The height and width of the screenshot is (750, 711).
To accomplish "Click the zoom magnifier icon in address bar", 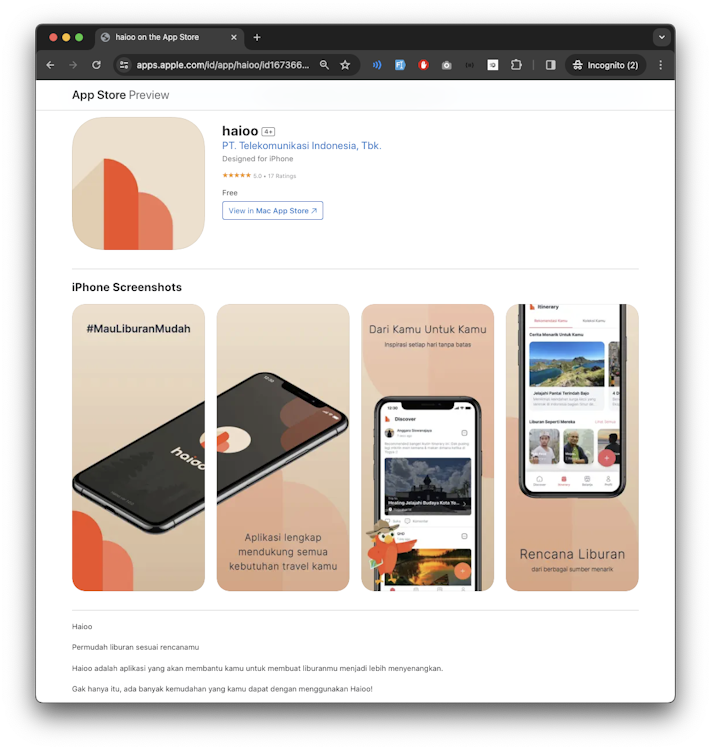I will [324, 65].
